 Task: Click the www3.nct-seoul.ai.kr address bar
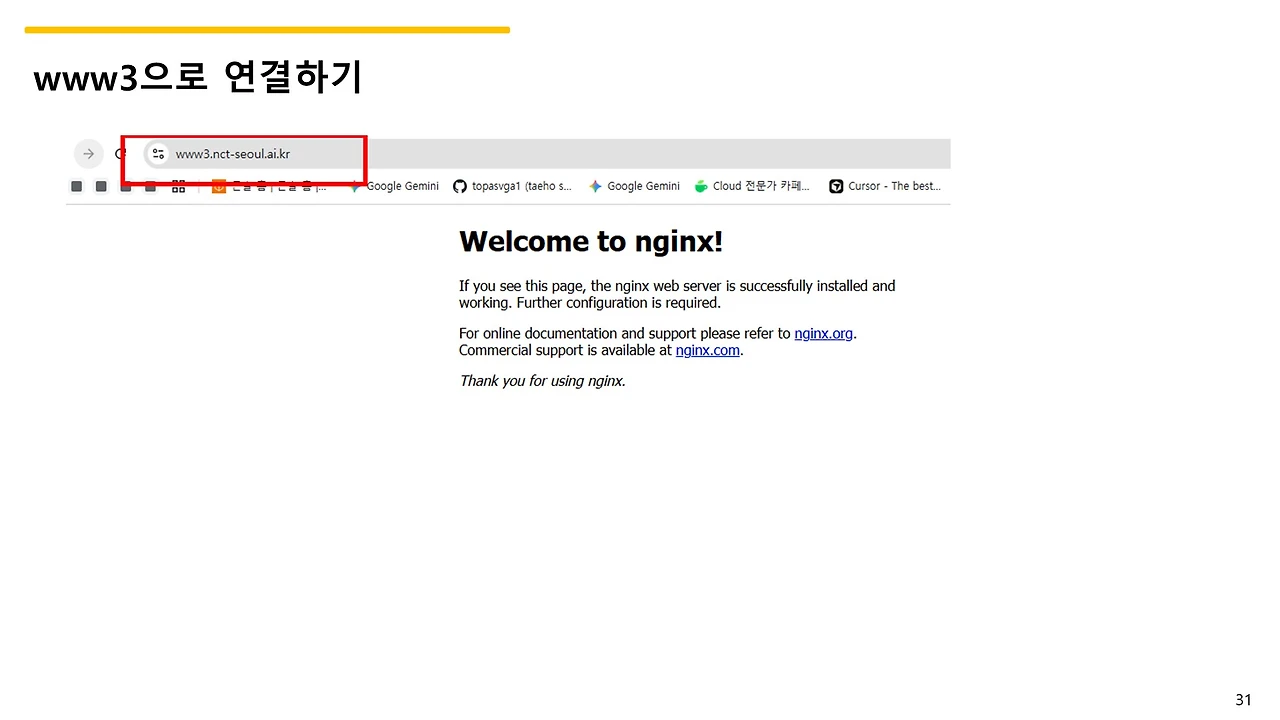pyautogui.click(x=232, y=154)
